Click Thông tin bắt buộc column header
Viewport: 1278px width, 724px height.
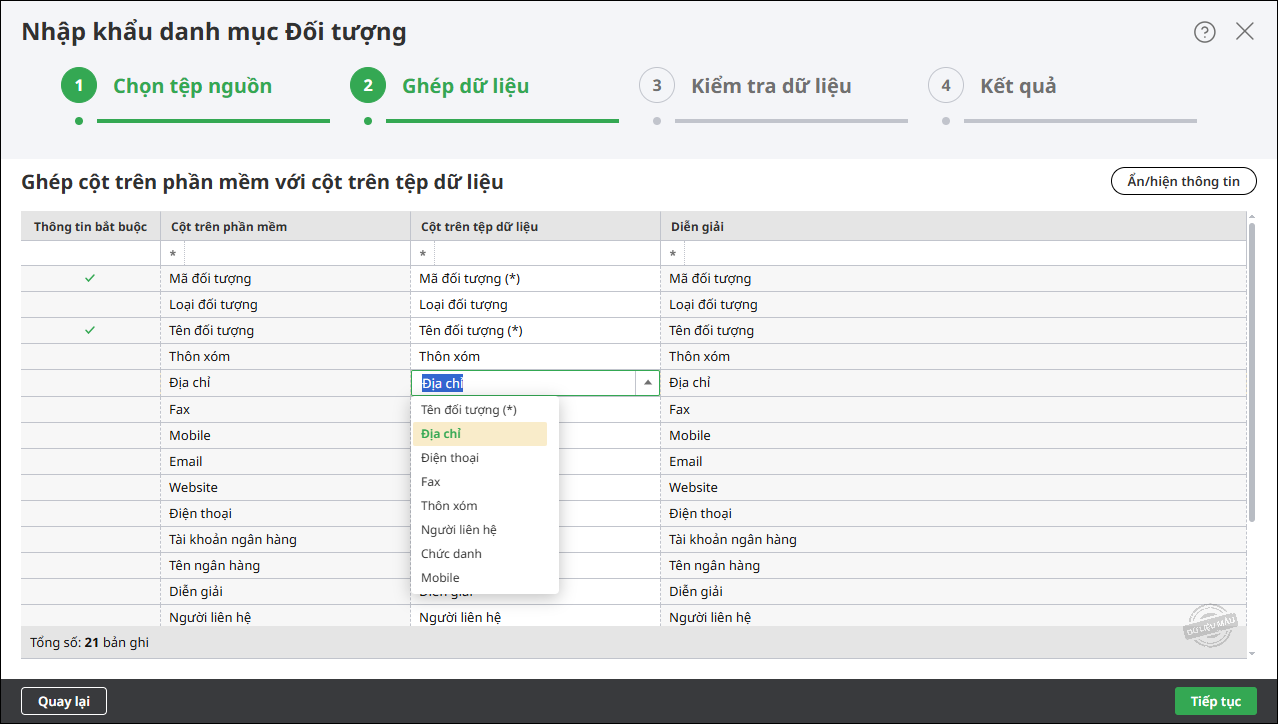91,227
